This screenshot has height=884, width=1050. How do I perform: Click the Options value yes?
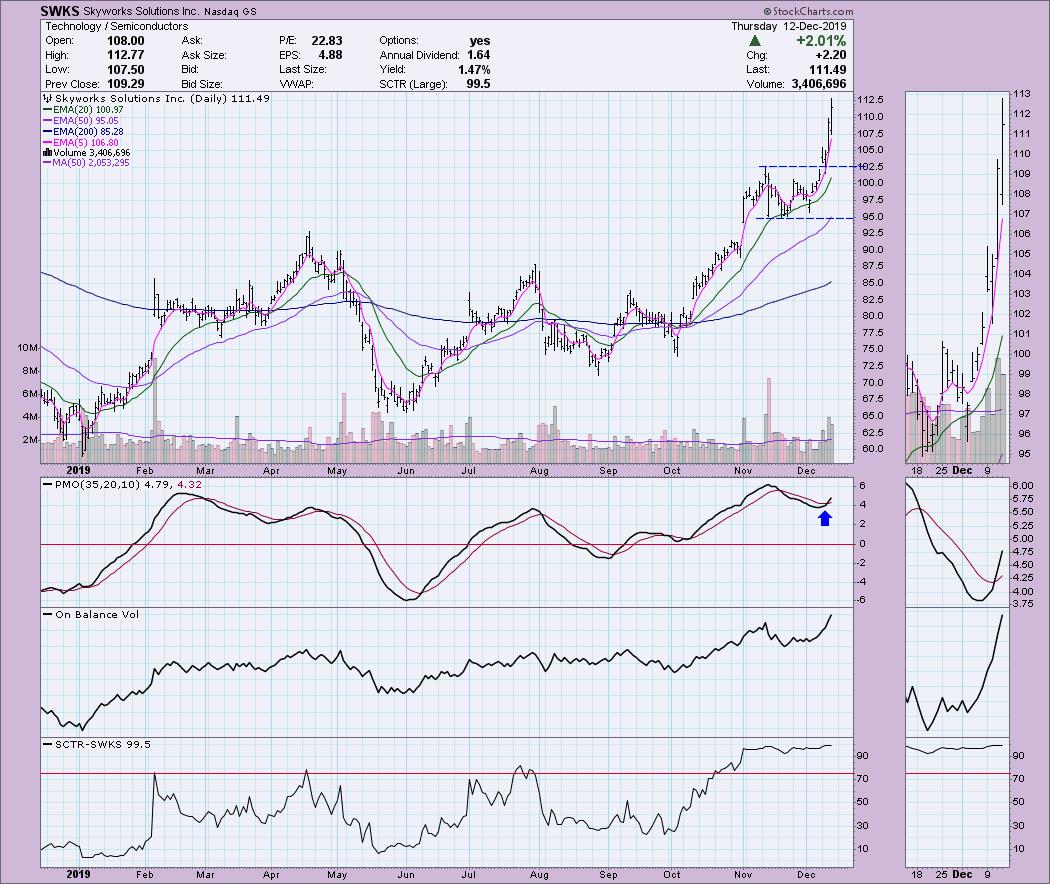click(479, 41)
